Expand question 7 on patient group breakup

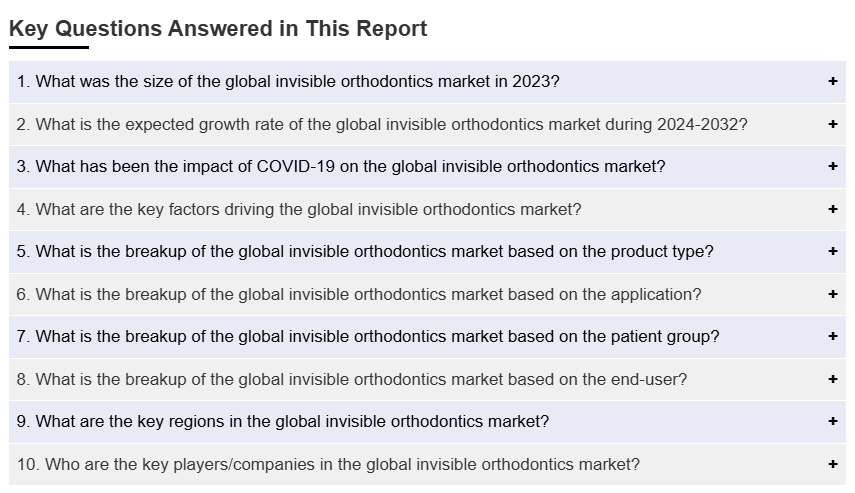[x=368, y=337]
